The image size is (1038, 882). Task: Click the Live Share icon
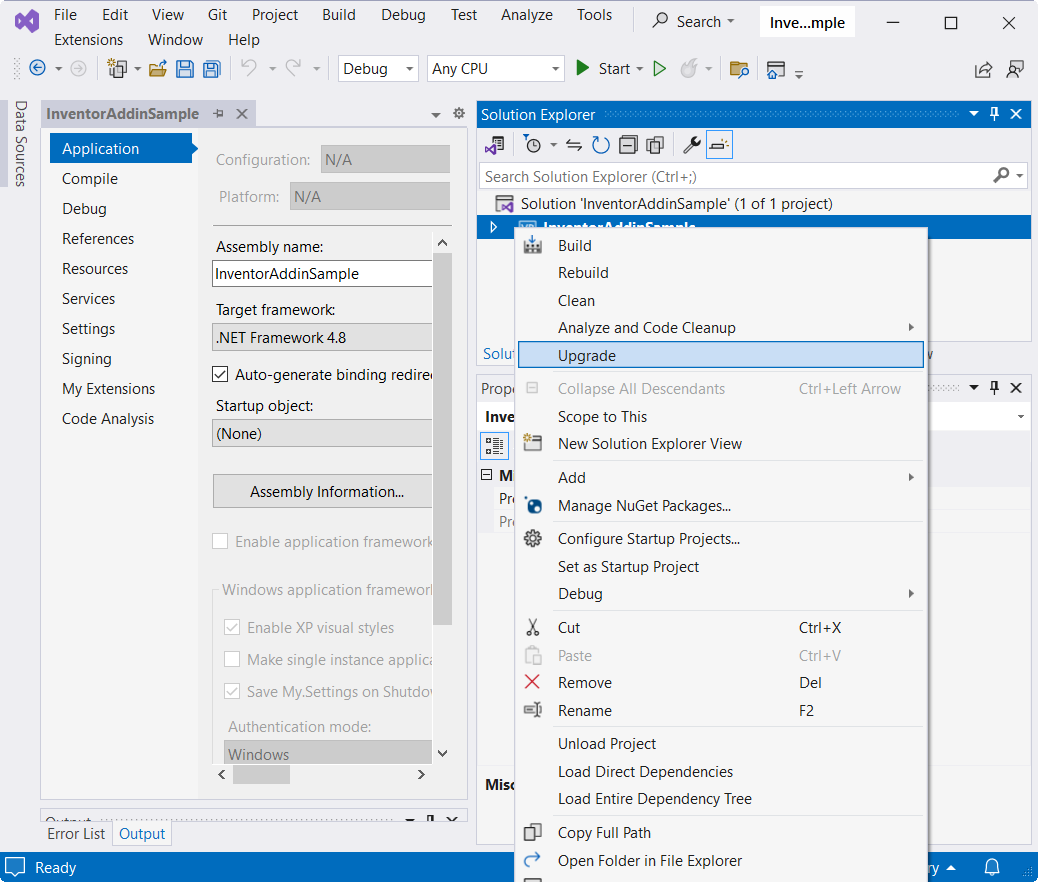click(984, 69)
